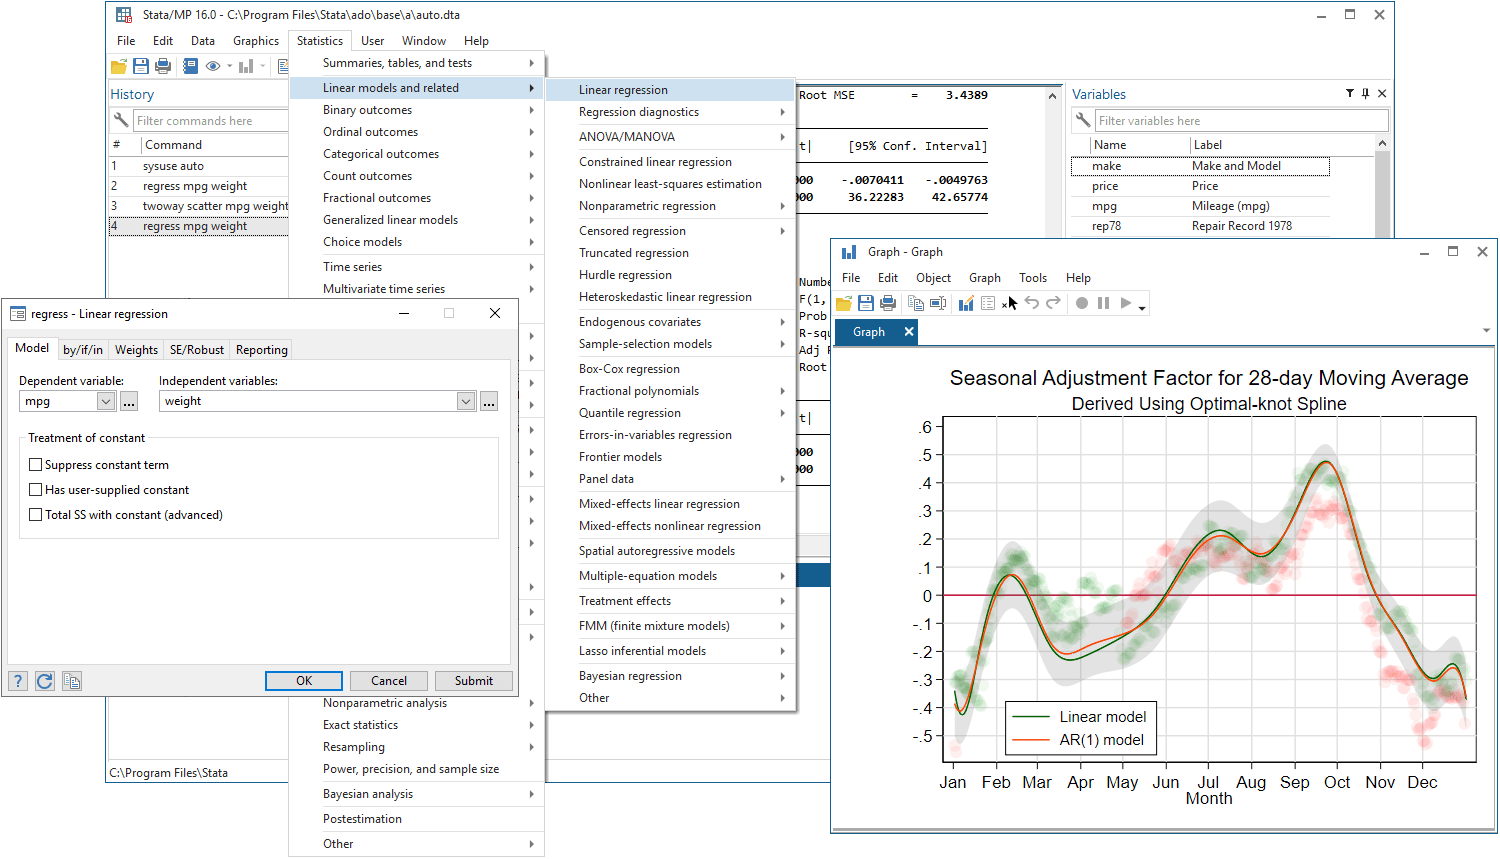Enable Suppress constant term
1500x859 pixels.
(35, 465)
